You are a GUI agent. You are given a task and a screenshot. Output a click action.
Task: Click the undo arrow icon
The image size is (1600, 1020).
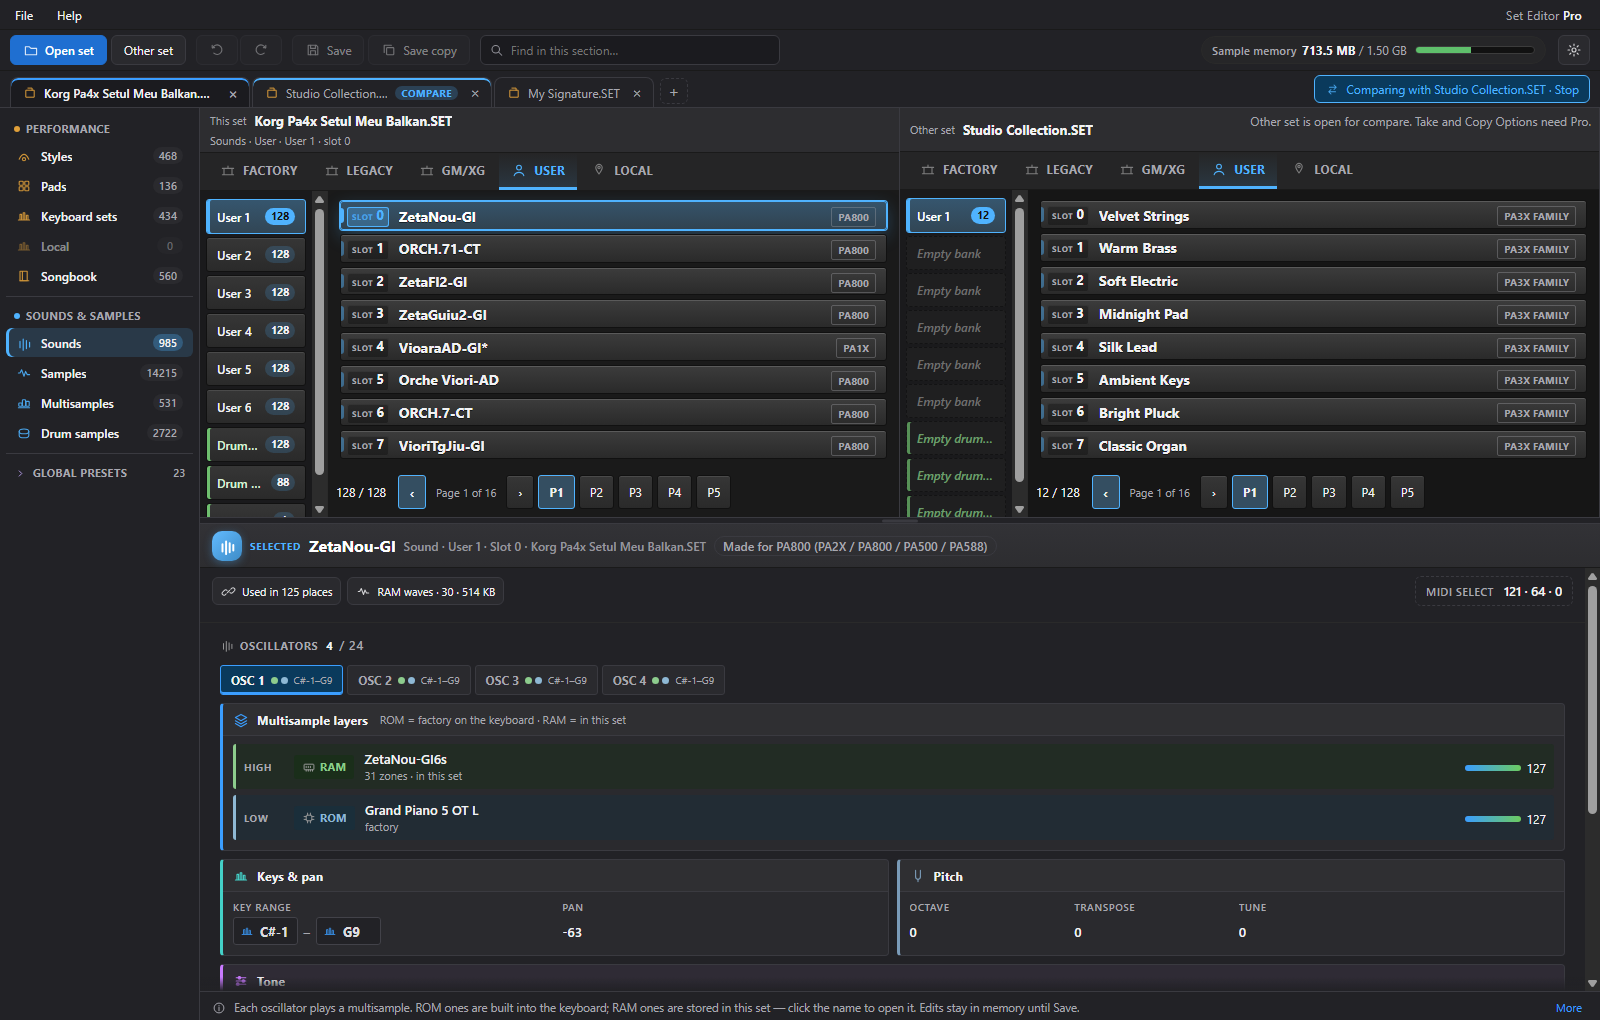point(217,50)
